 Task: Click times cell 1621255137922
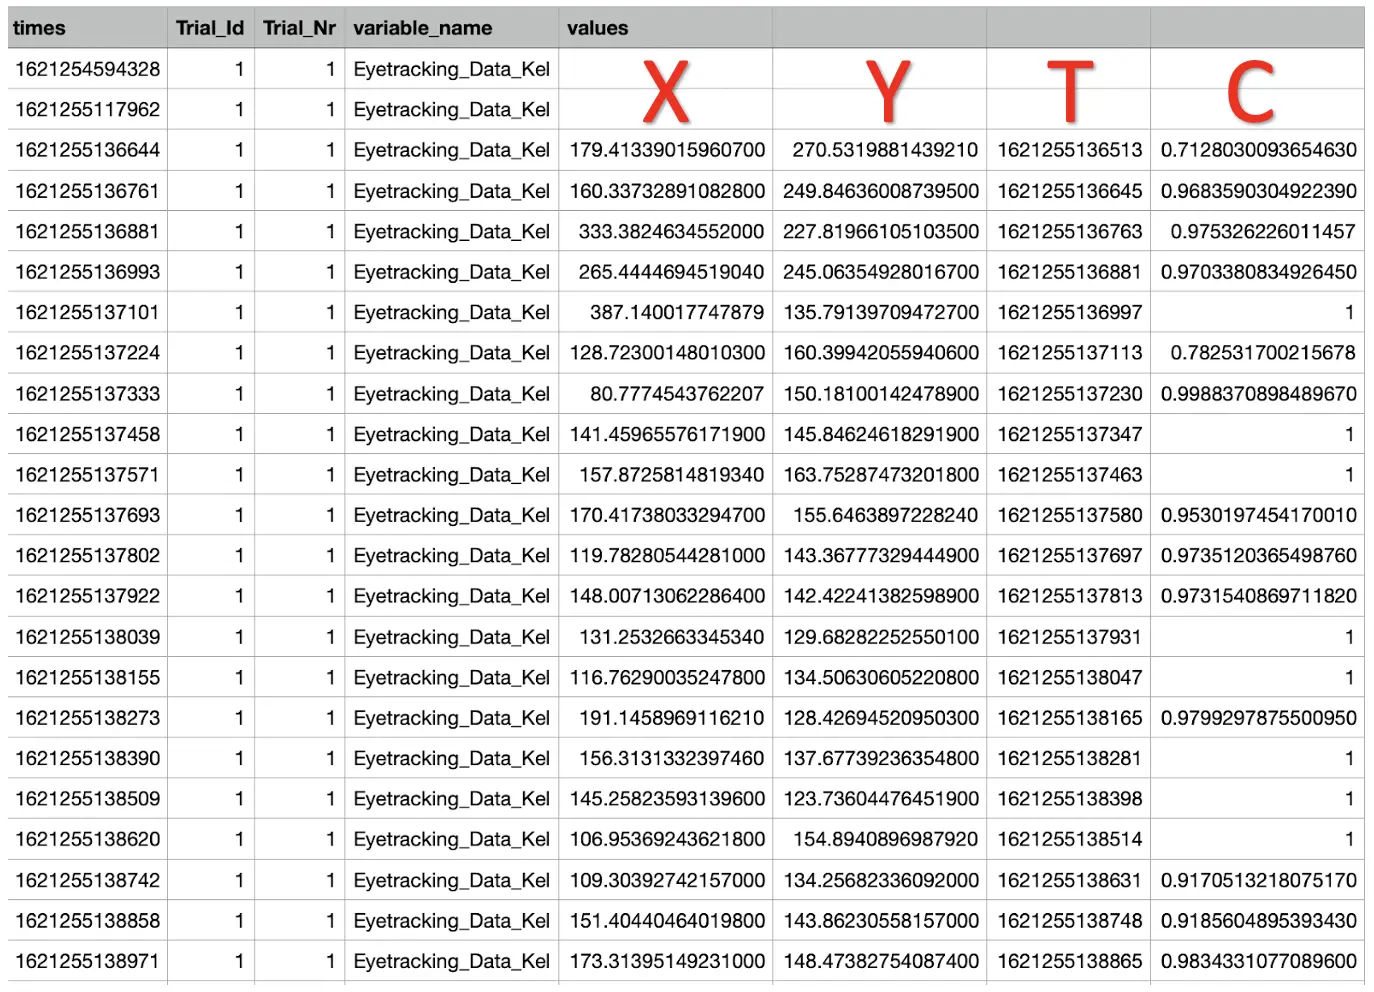[x=87, y=596]
